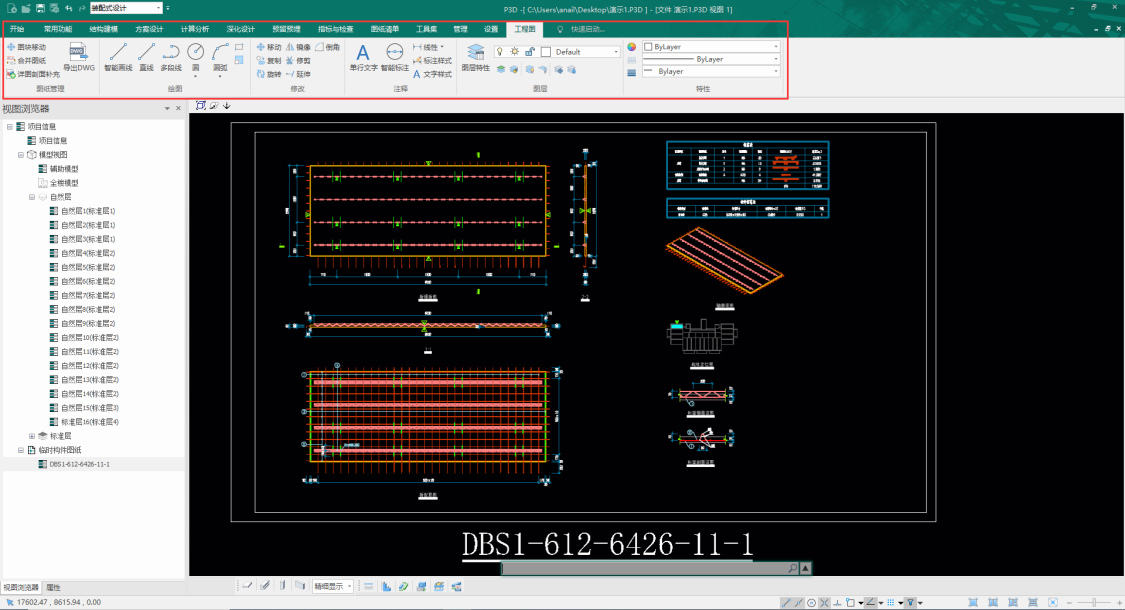Select drawing DBS1-612-6426-11-1 in tree

point(79,464)
